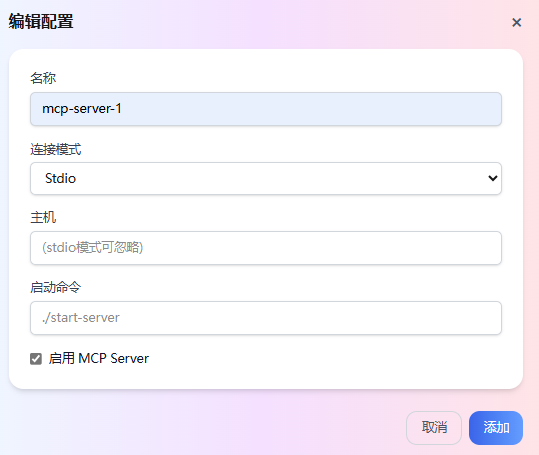Click the 名称 input field

(x=266, y=109)
